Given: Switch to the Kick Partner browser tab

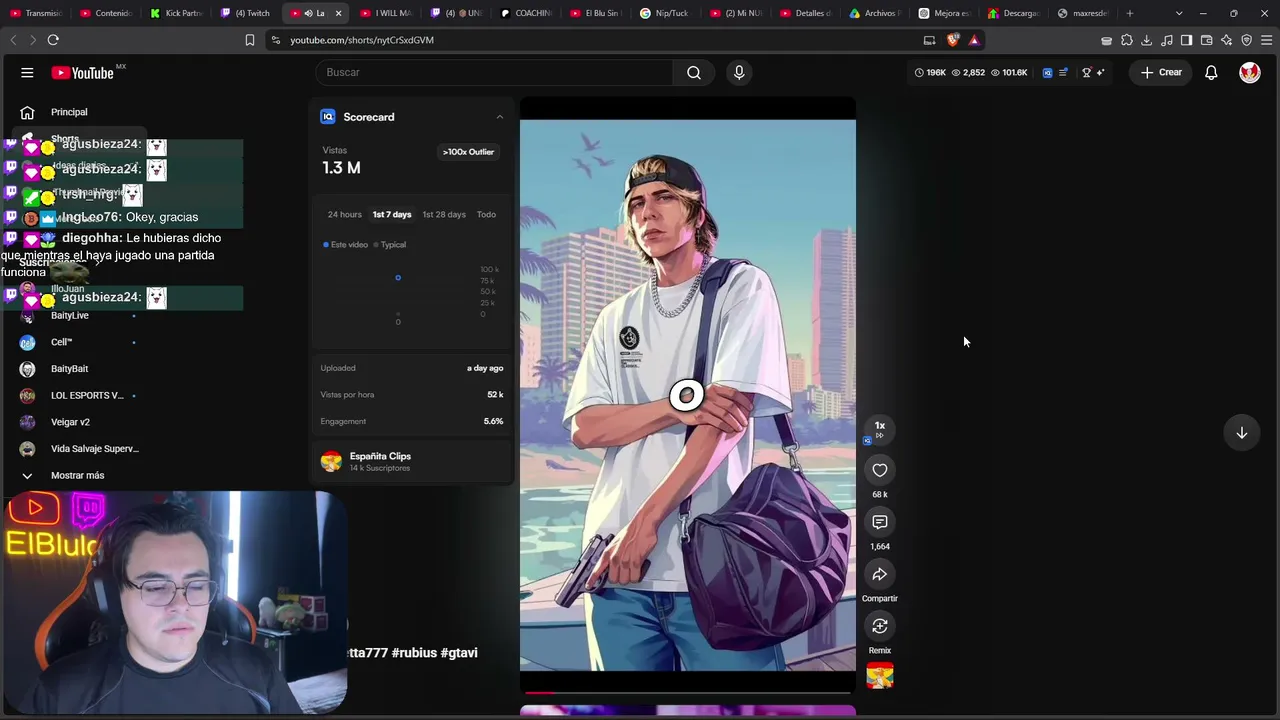Looking at the screenshot, I should tap(176, 13).
